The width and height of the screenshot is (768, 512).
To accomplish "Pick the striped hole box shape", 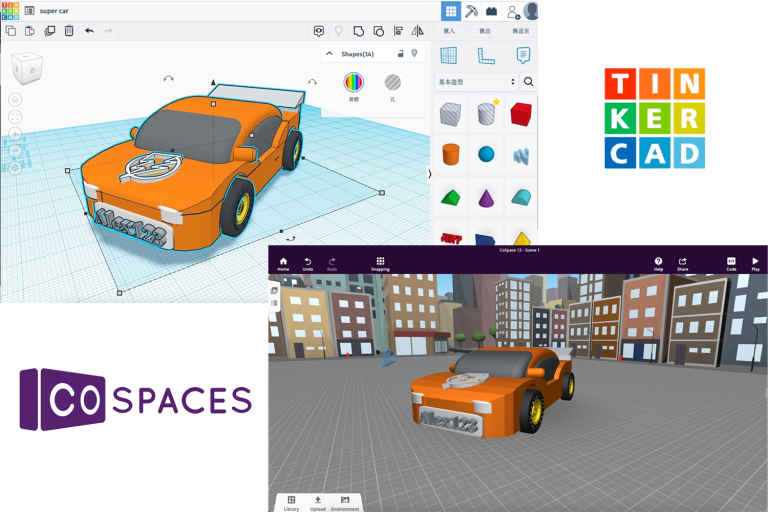I will pyautogui.click(x=450, y=114).
